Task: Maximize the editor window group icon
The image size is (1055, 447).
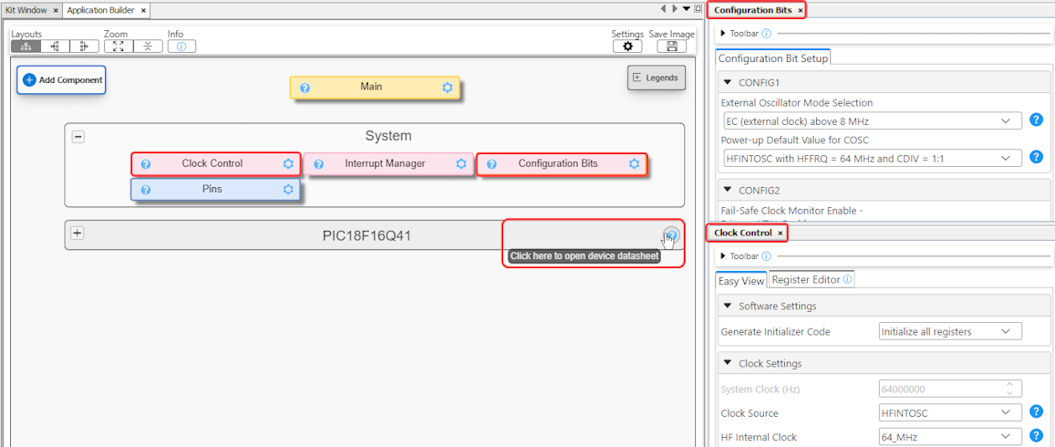Action: pos(698,9)
